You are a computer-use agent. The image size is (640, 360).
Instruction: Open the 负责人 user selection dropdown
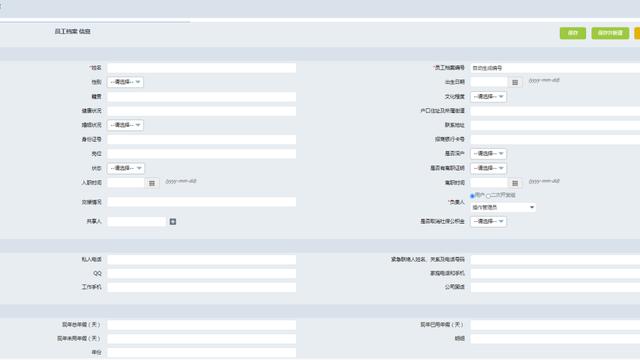click(503, 207)
